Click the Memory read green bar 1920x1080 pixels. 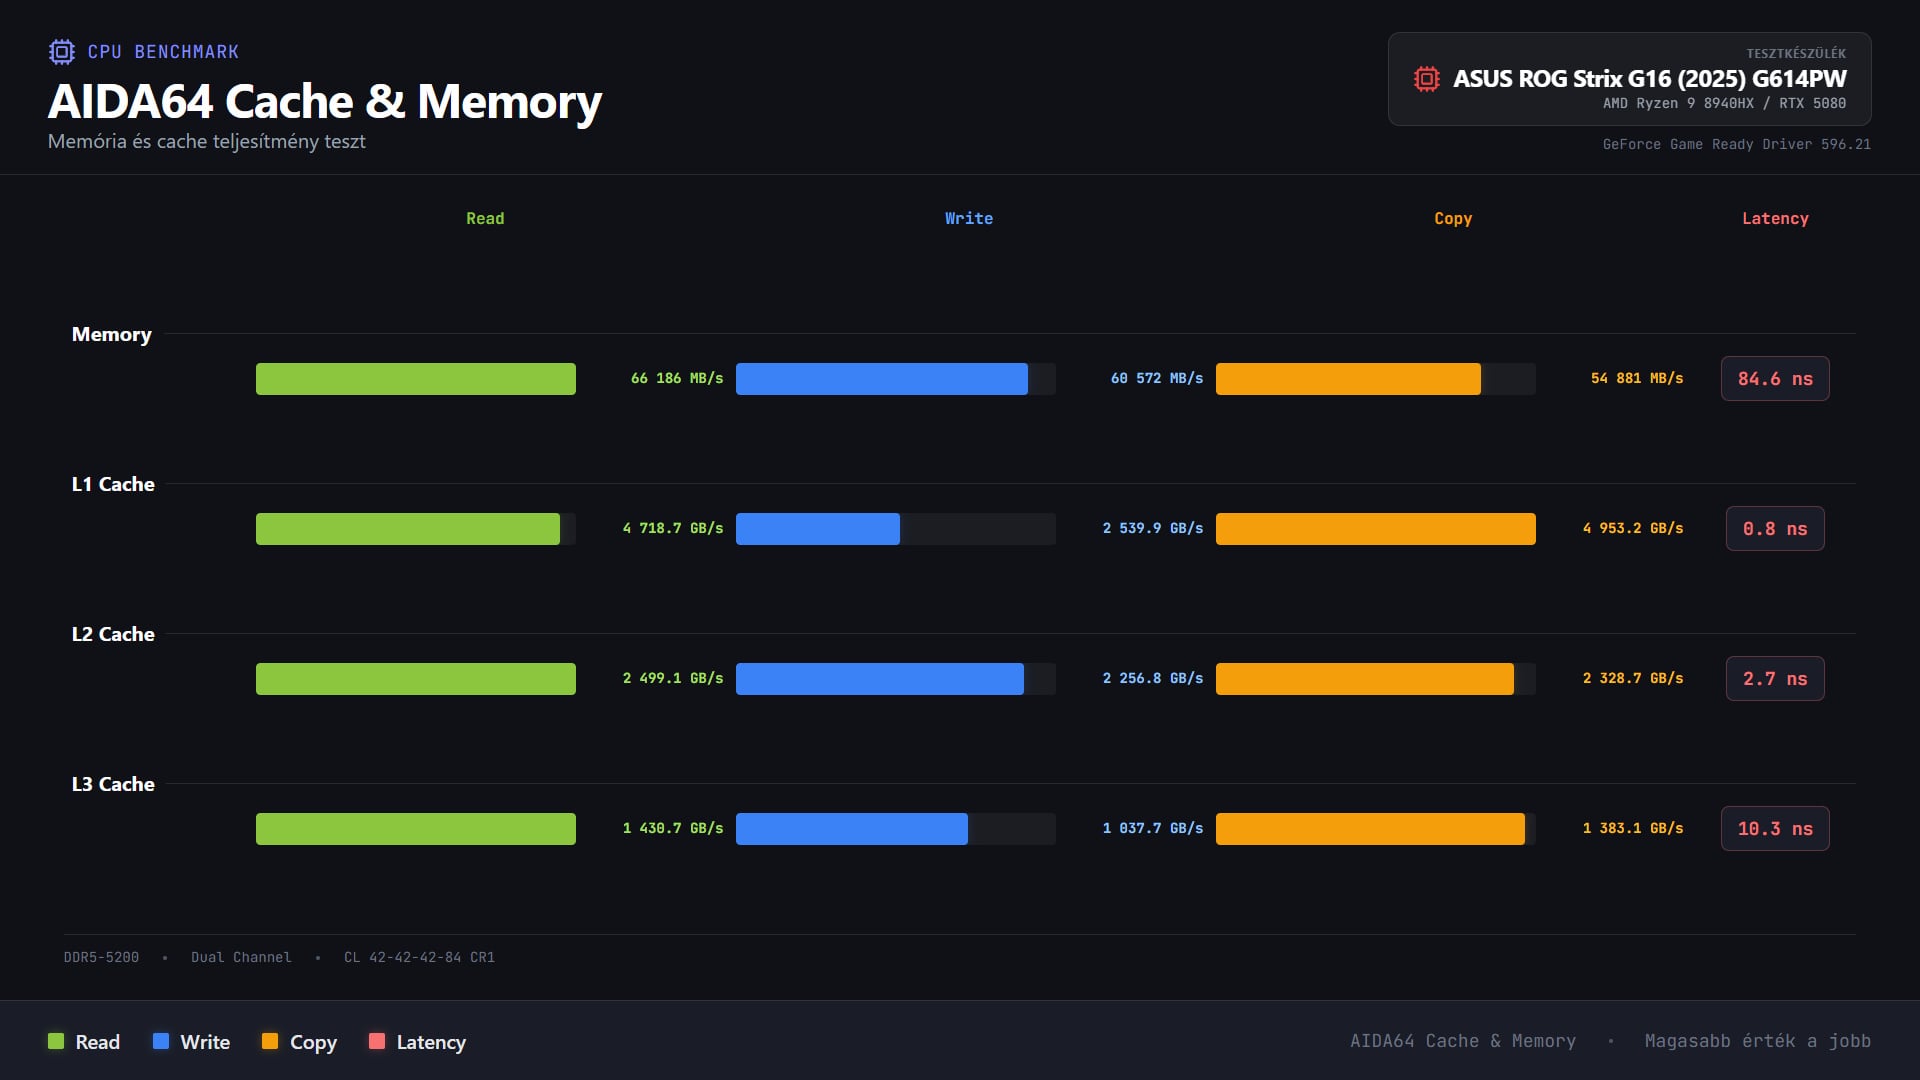click(415, 379)
